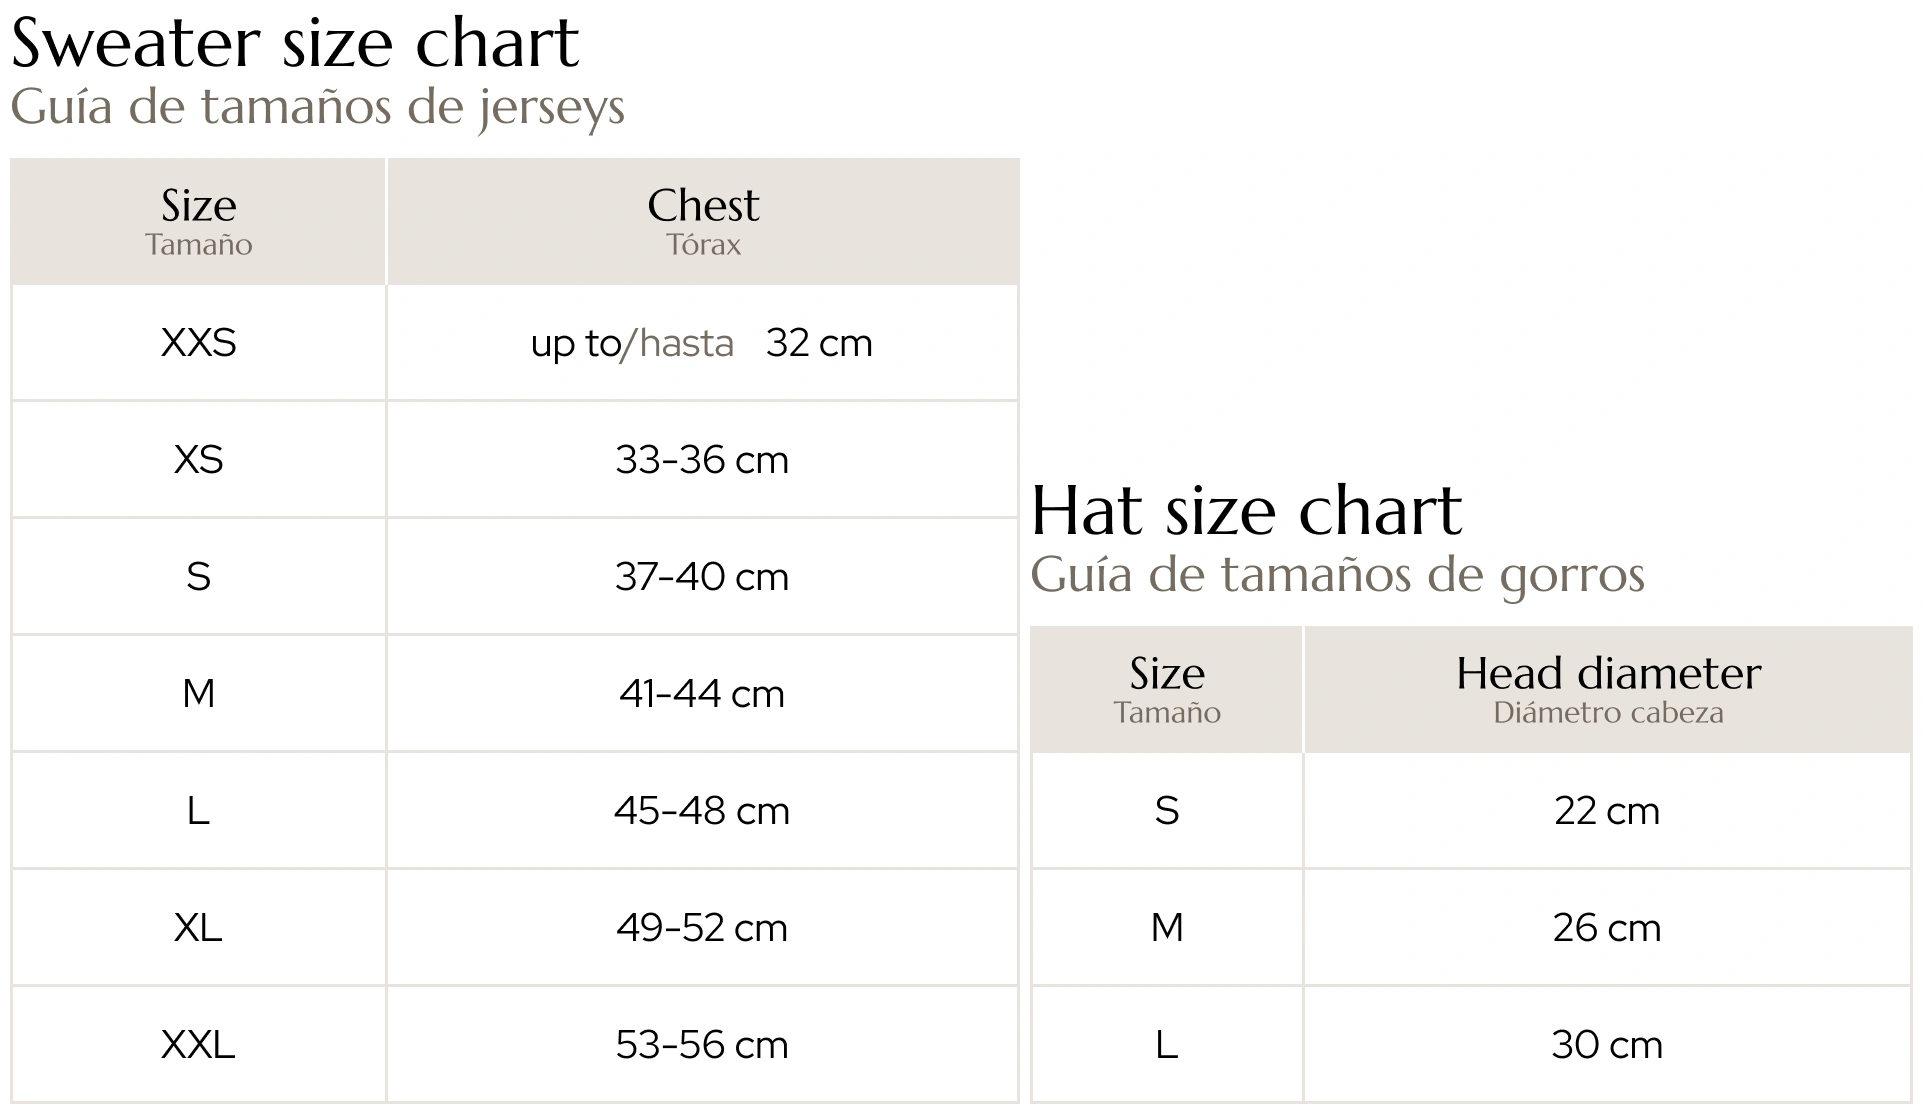Click the 33-36 cm chest value
The width and height of the screenshot is (1923, 1114).
coord(702,460)
